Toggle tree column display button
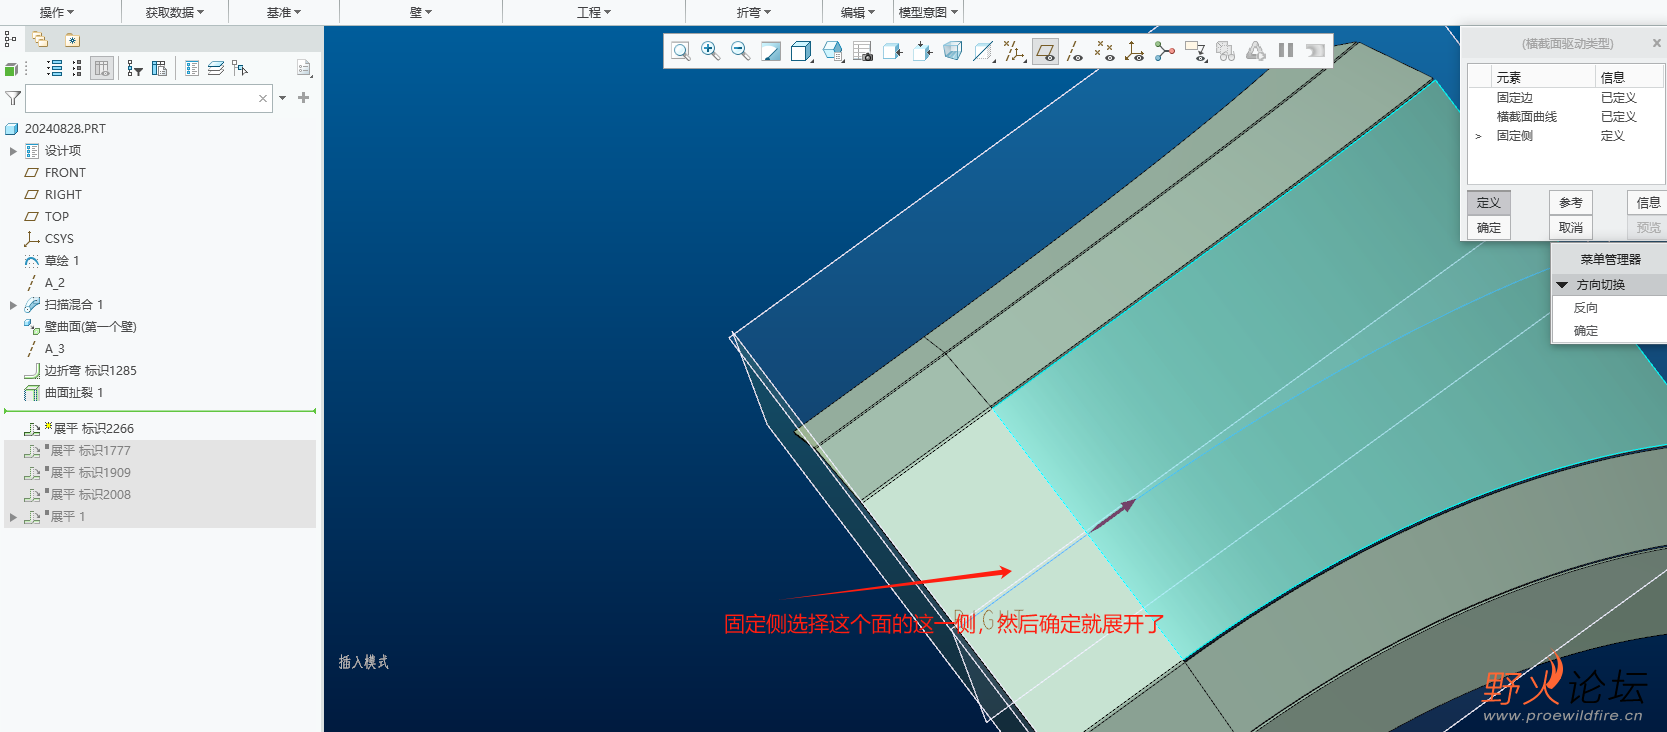The image size is (1667, 732). coord(102,68)
